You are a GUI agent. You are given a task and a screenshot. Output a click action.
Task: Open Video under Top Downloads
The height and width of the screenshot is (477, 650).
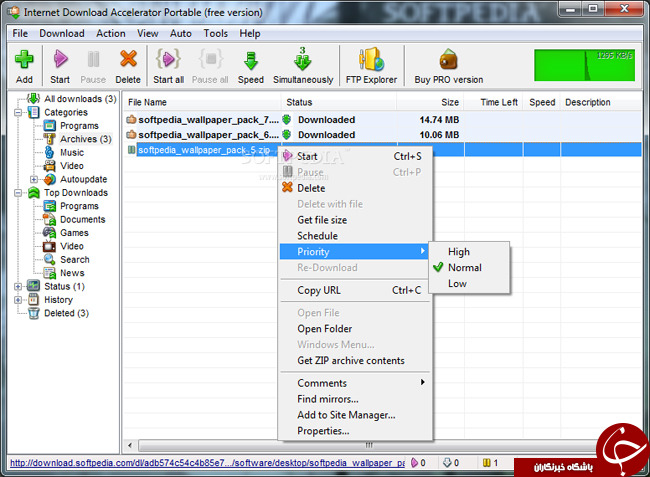tap(72, 246)
